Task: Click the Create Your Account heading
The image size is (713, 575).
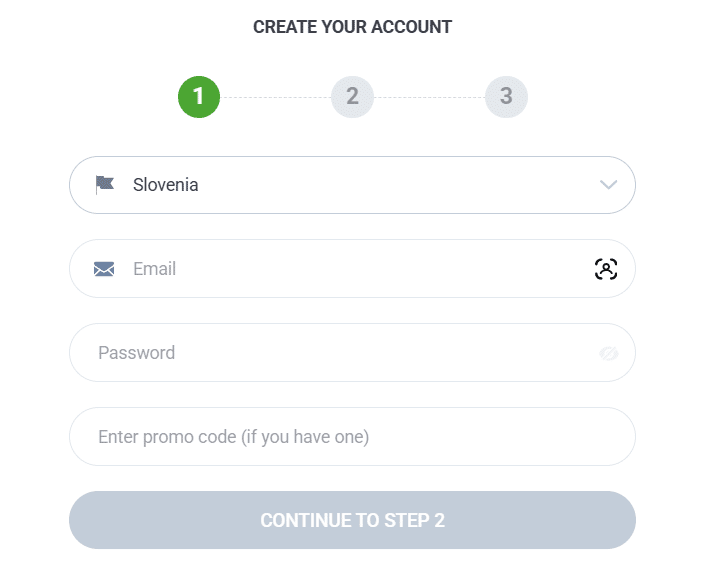Action: pos(352,27)
